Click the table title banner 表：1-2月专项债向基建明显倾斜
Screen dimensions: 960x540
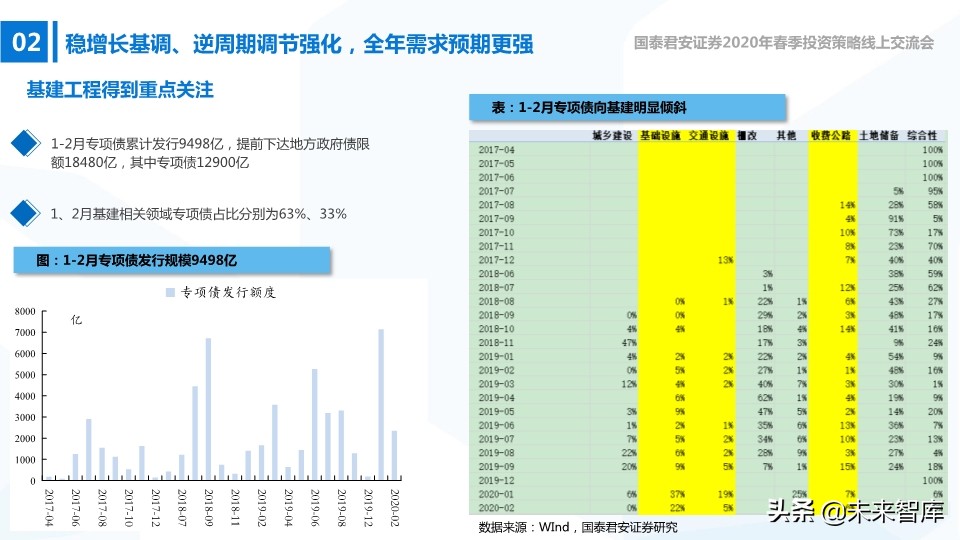coord(628,108)
